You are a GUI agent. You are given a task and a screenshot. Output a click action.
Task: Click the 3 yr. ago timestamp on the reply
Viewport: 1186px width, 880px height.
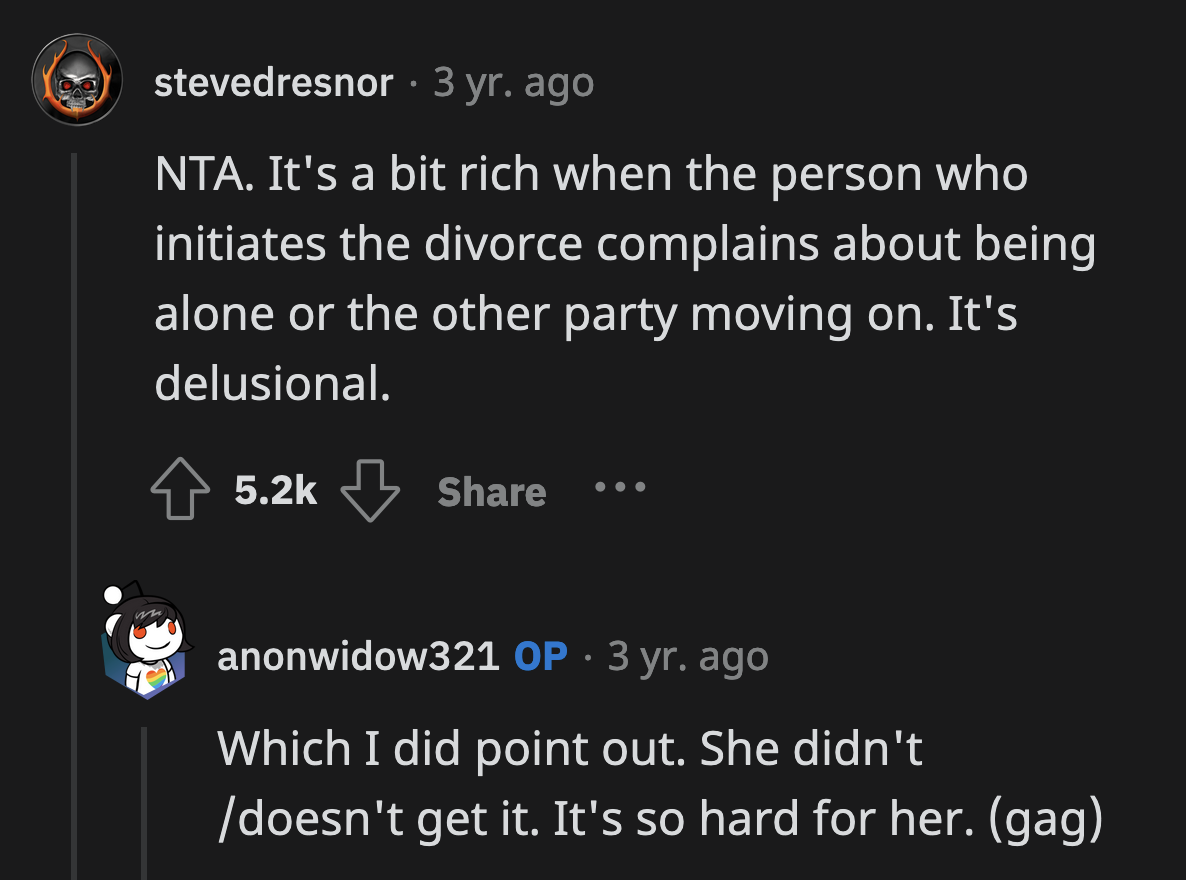[x=687, y=656]
